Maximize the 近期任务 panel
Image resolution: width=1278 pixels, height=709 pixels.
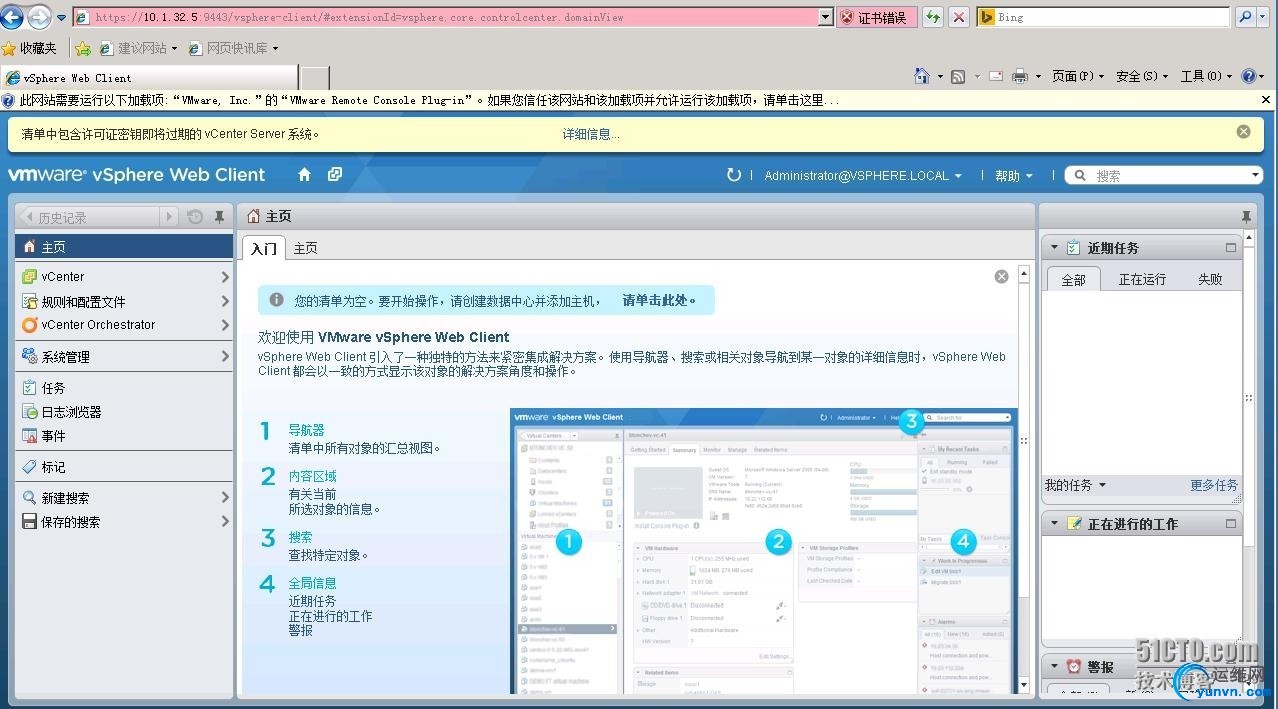pos(1231,248)
